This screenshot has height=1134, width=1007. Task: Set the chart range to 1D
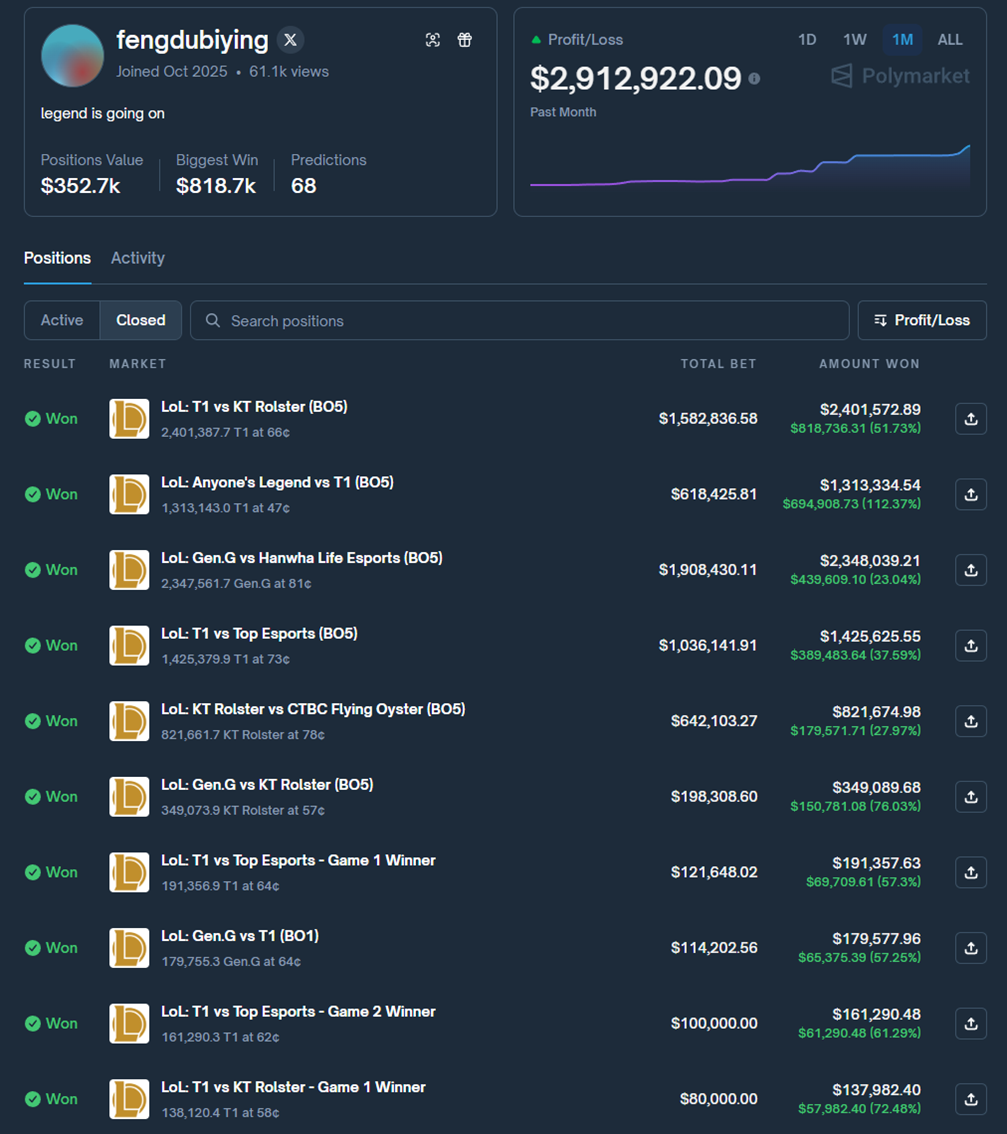pyautogui.click(x=807, y=40)
